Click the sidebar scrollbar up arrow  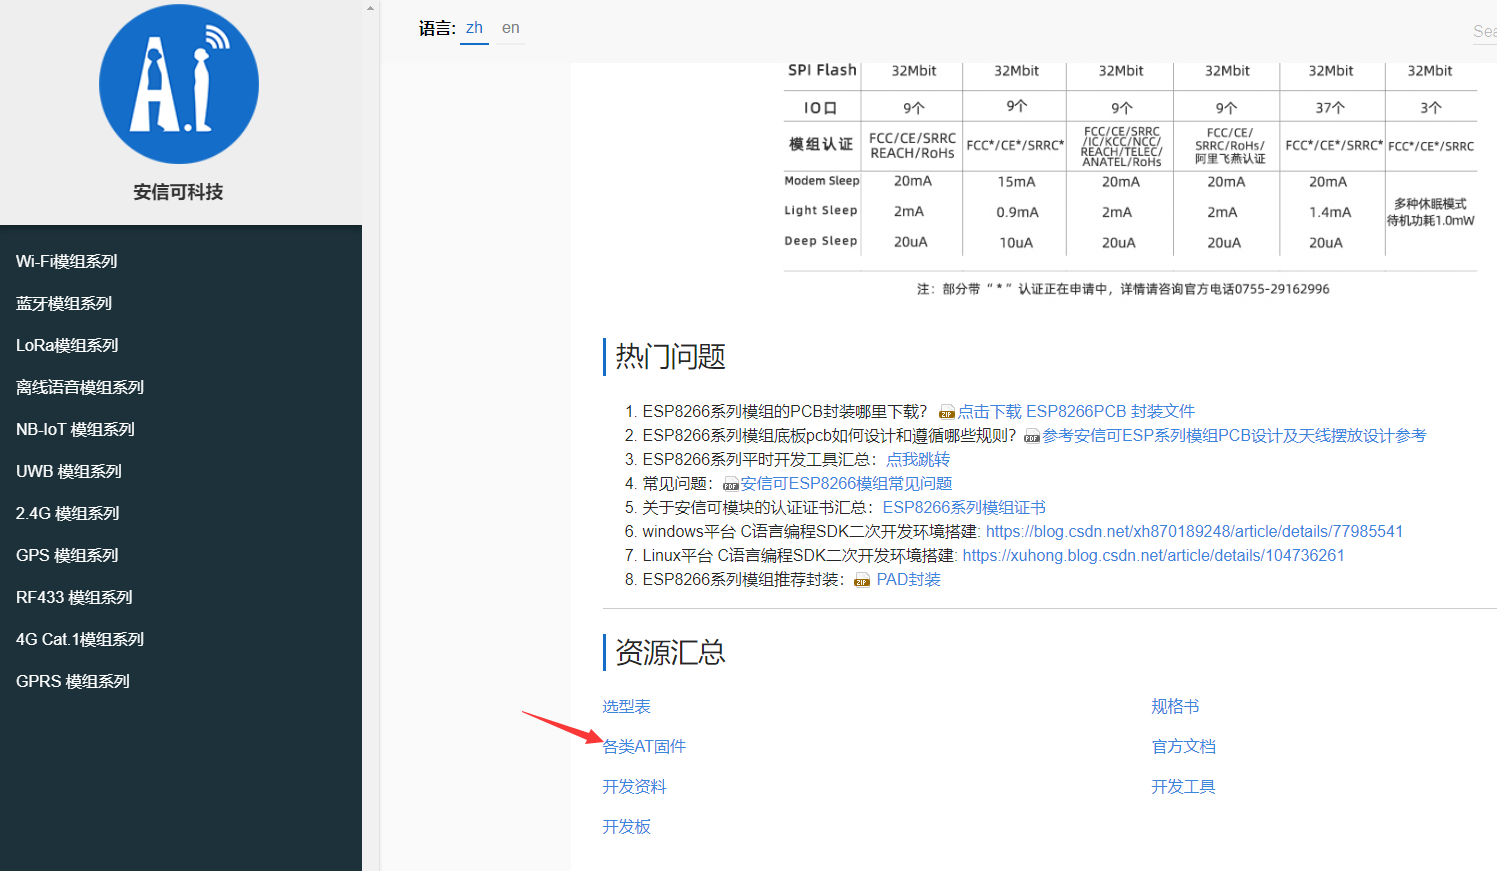pyautogui.click(x=370, y=8)
